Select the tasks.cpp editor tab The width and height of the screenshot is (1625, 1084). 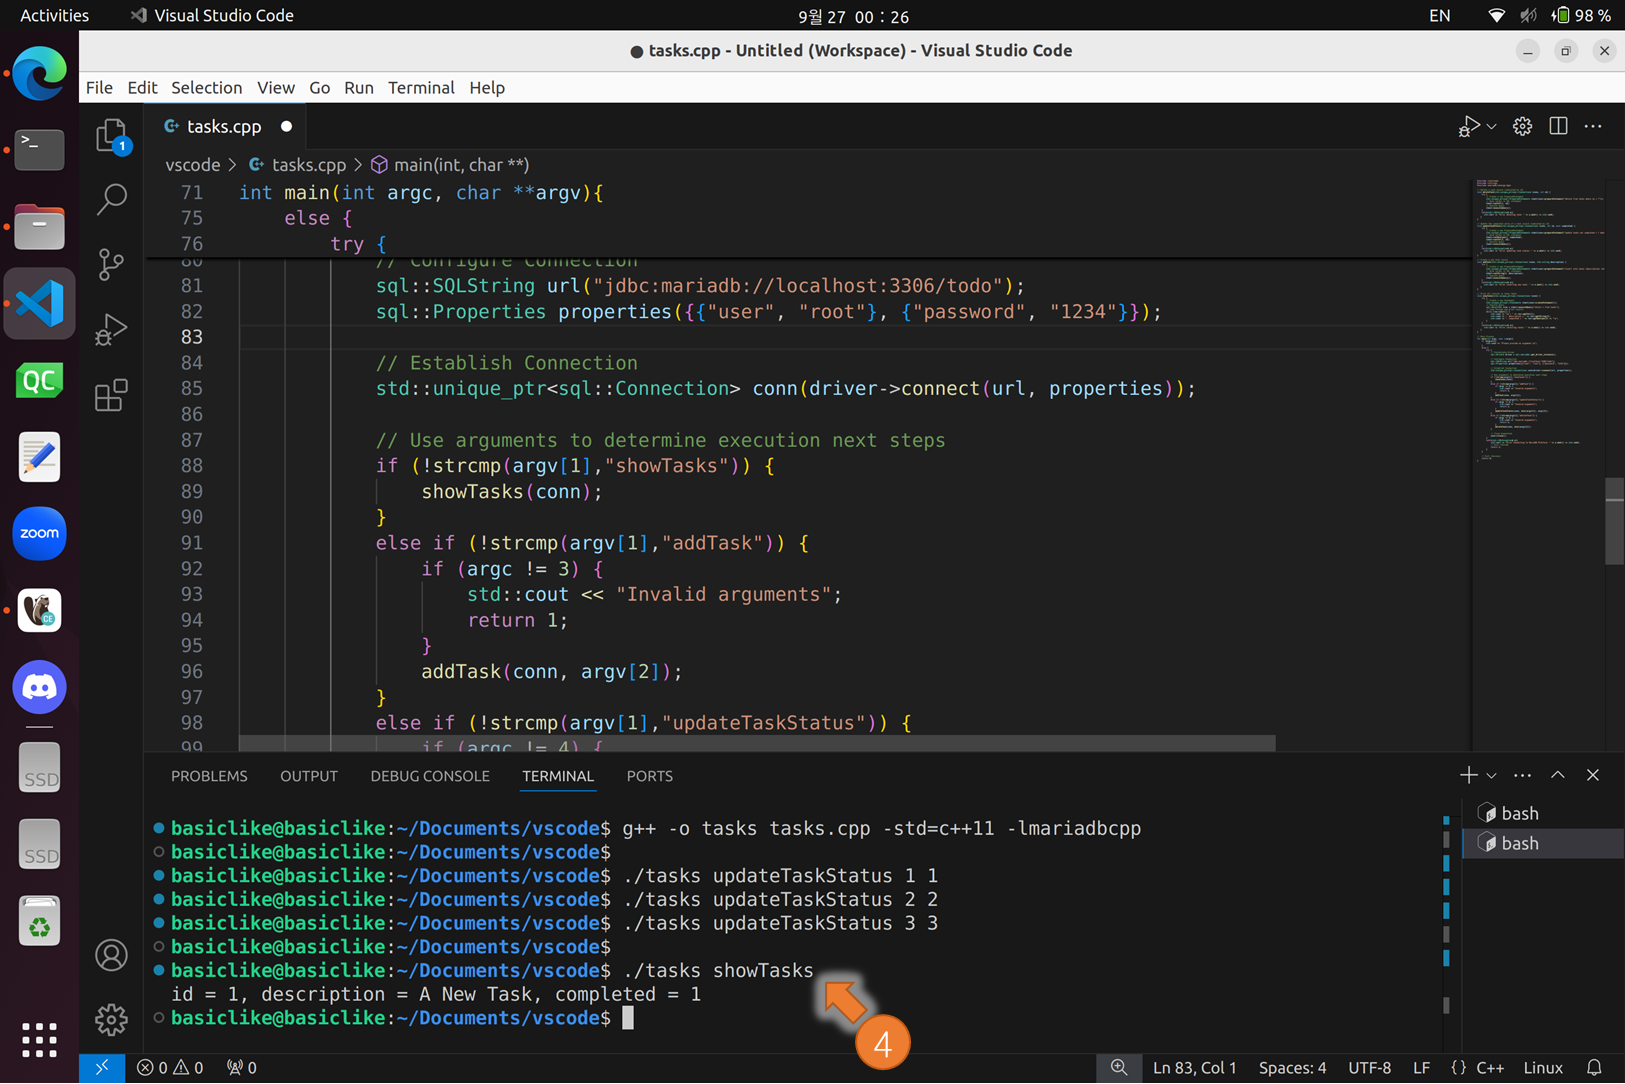point(226,127)
